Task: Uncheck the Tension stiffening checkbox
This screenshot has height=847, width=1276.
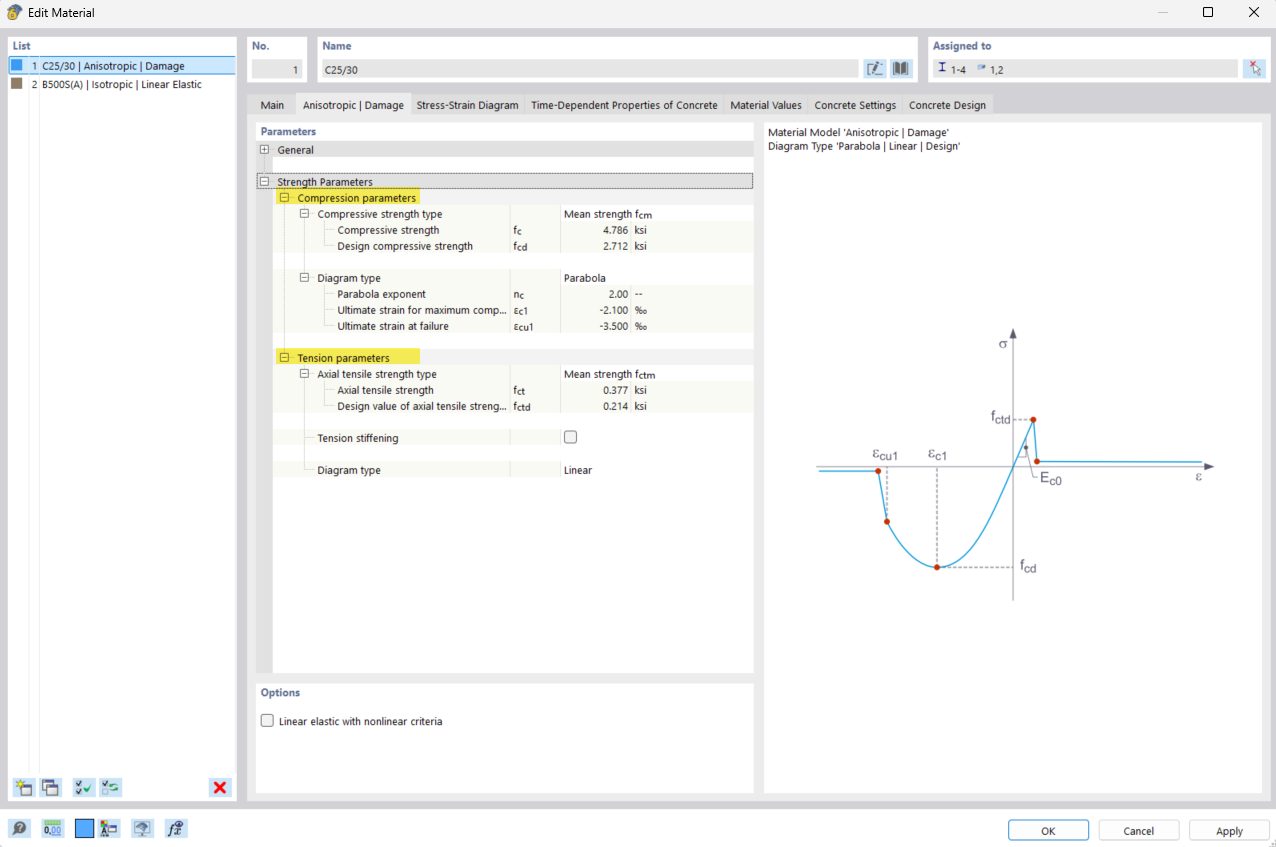Action: pyautogui.click(x=570, y=436)
